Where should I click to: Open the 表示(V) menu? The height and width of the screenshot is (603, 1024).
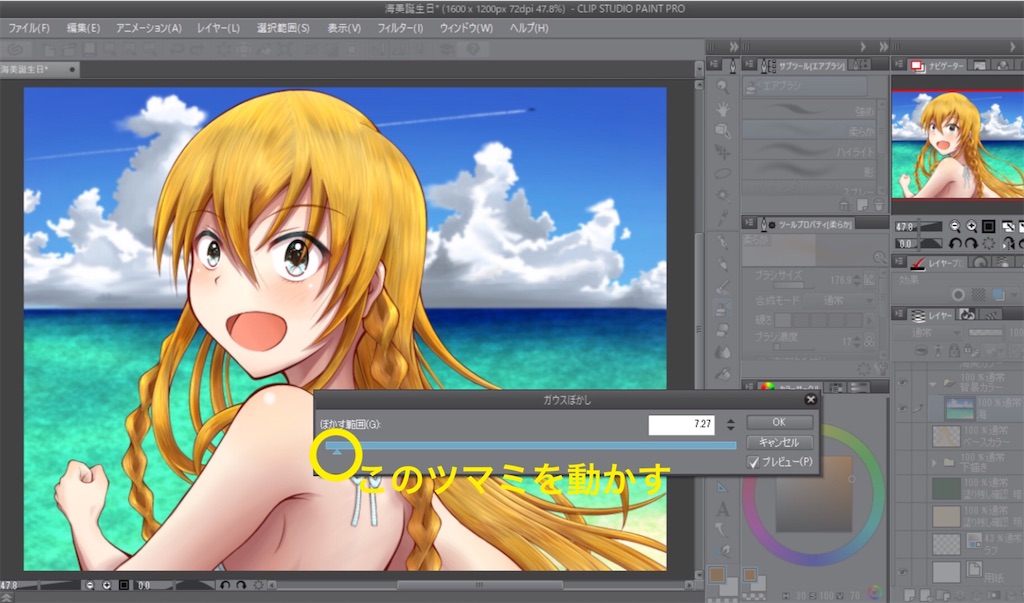(344, 28)
